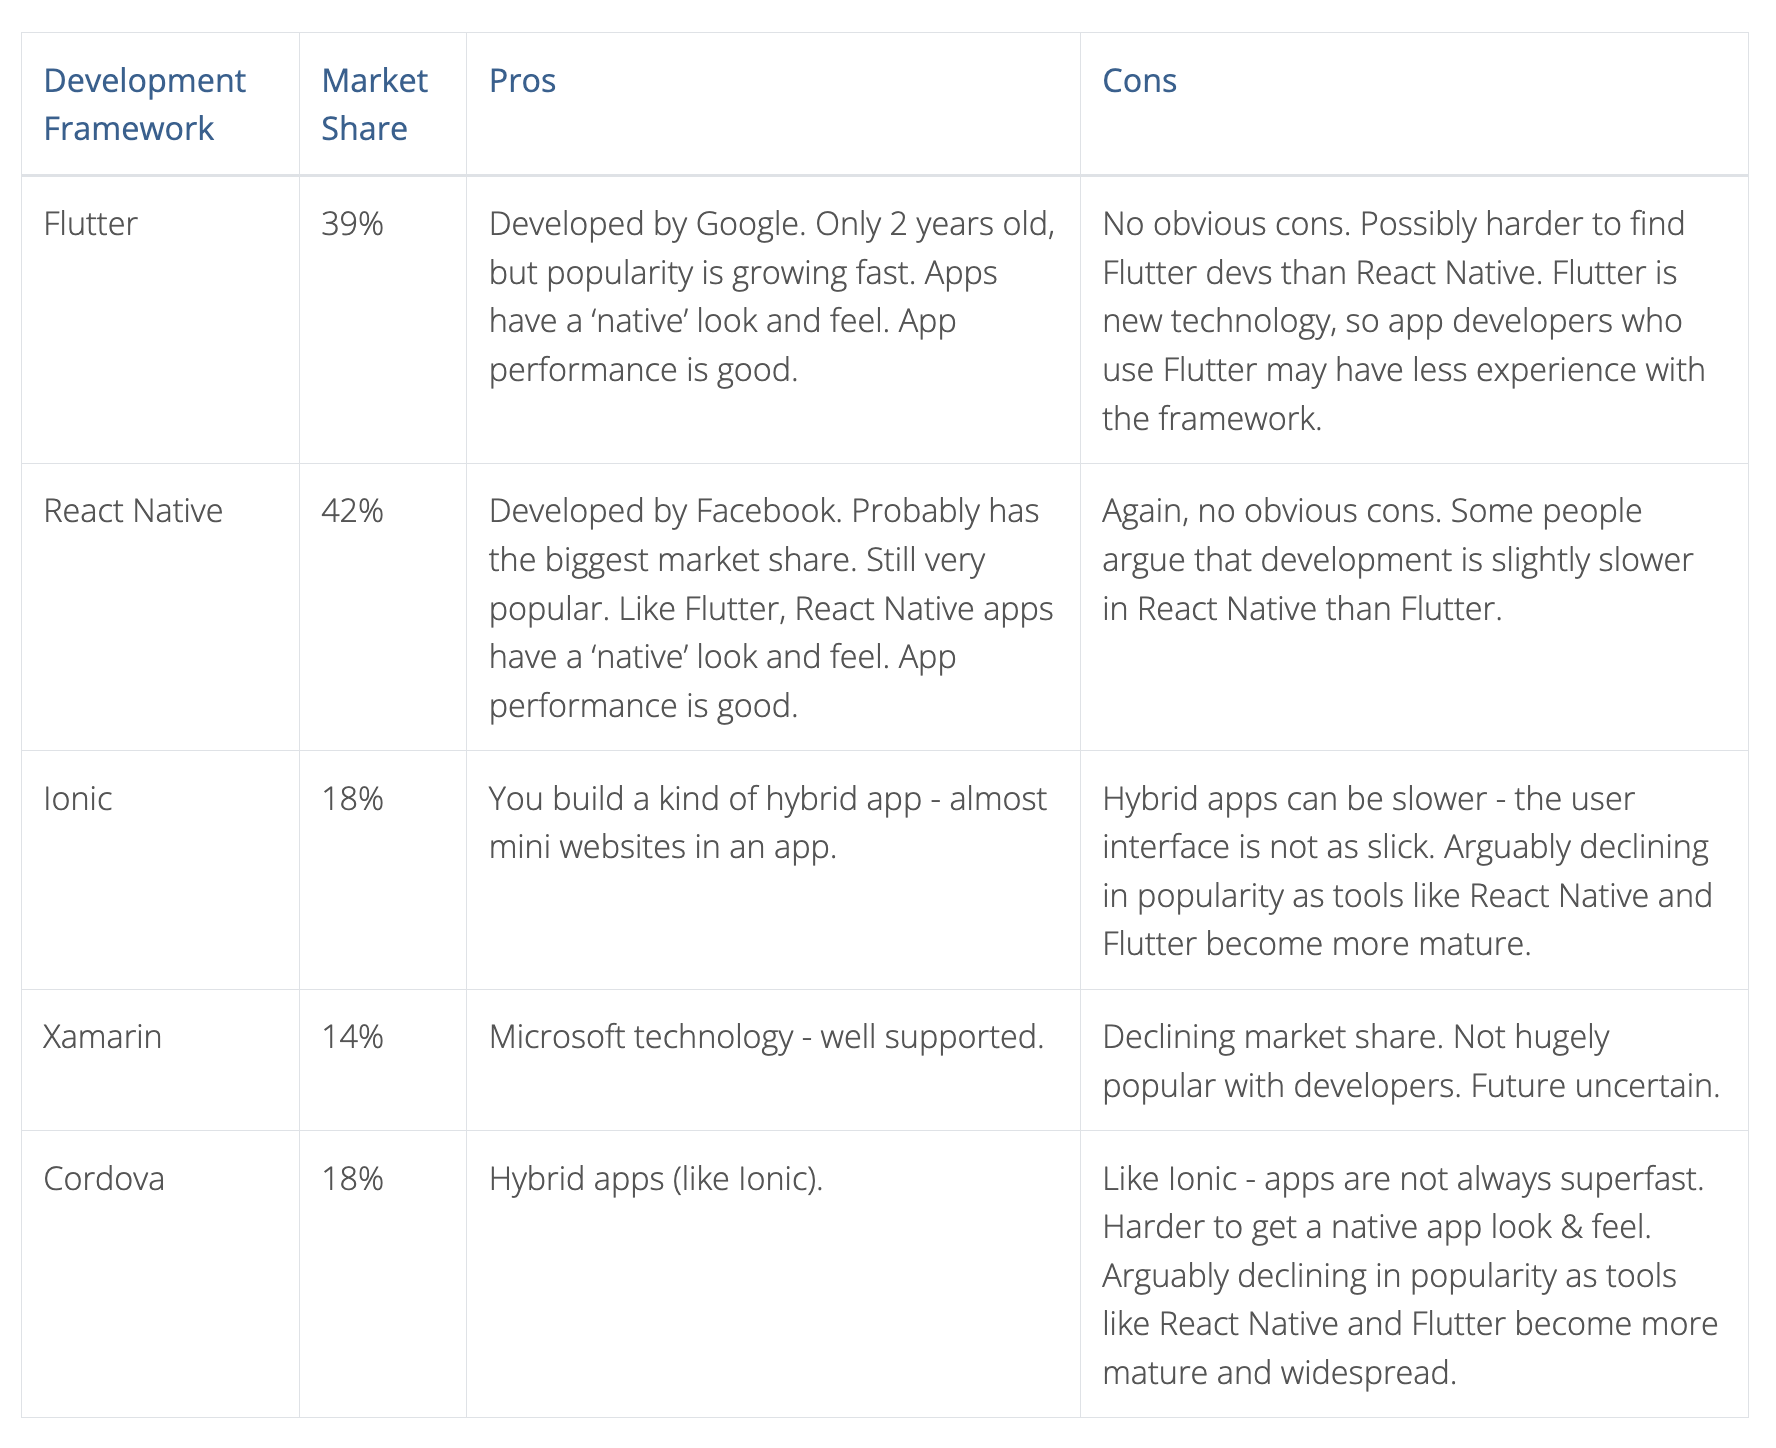The width and height of the screenshot is (1776, 1448).
Task: Select the Pros column header
Action: 522,80
